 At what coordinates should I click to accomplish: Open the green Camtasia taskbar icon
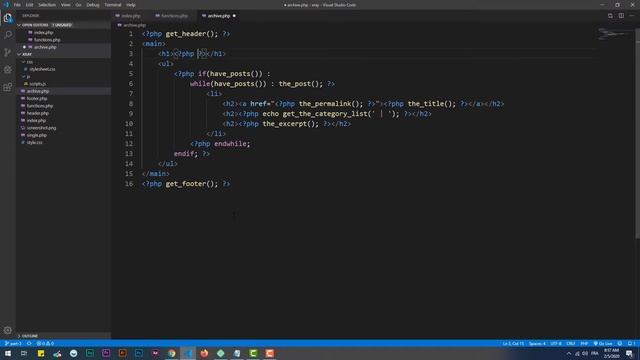(x=253, y=353)
